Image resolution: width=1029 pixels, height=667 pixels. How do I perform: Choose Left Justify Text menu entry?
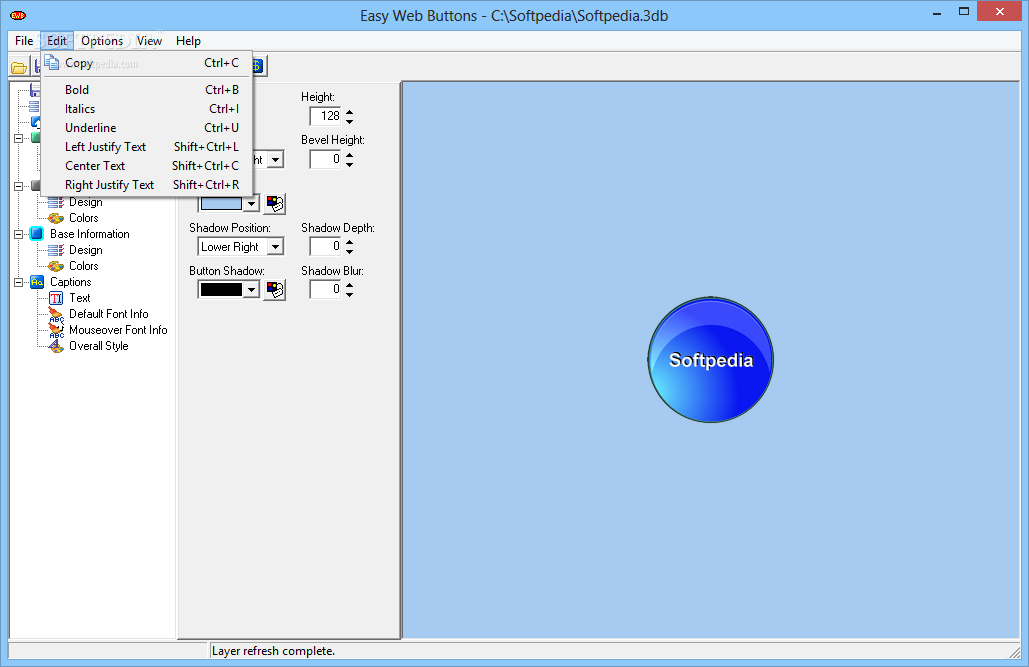pyautogui.click(x=147, y=147)
